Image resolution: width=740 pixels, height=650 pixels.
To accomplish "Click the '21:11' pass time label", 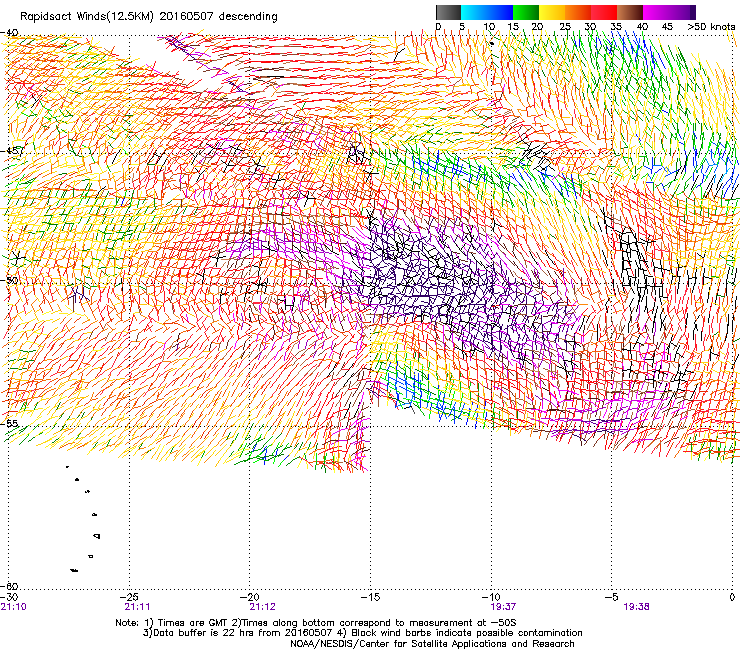I will tap(137, 607).
